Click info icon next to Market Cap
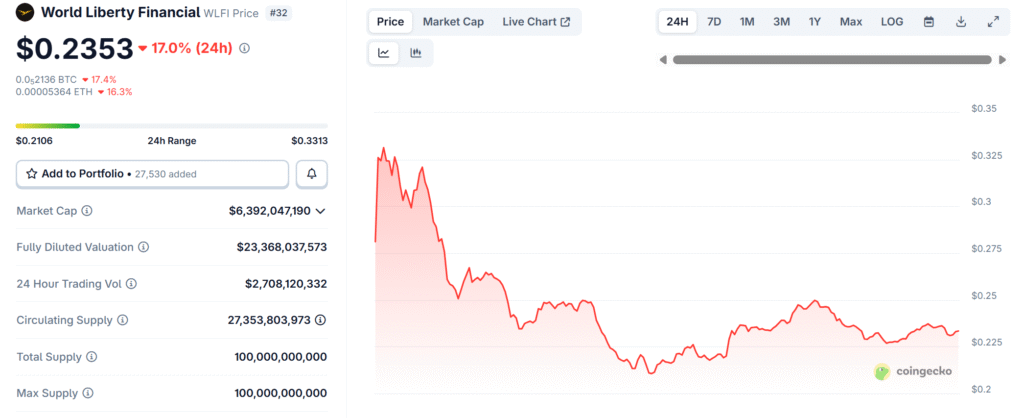 87,211
